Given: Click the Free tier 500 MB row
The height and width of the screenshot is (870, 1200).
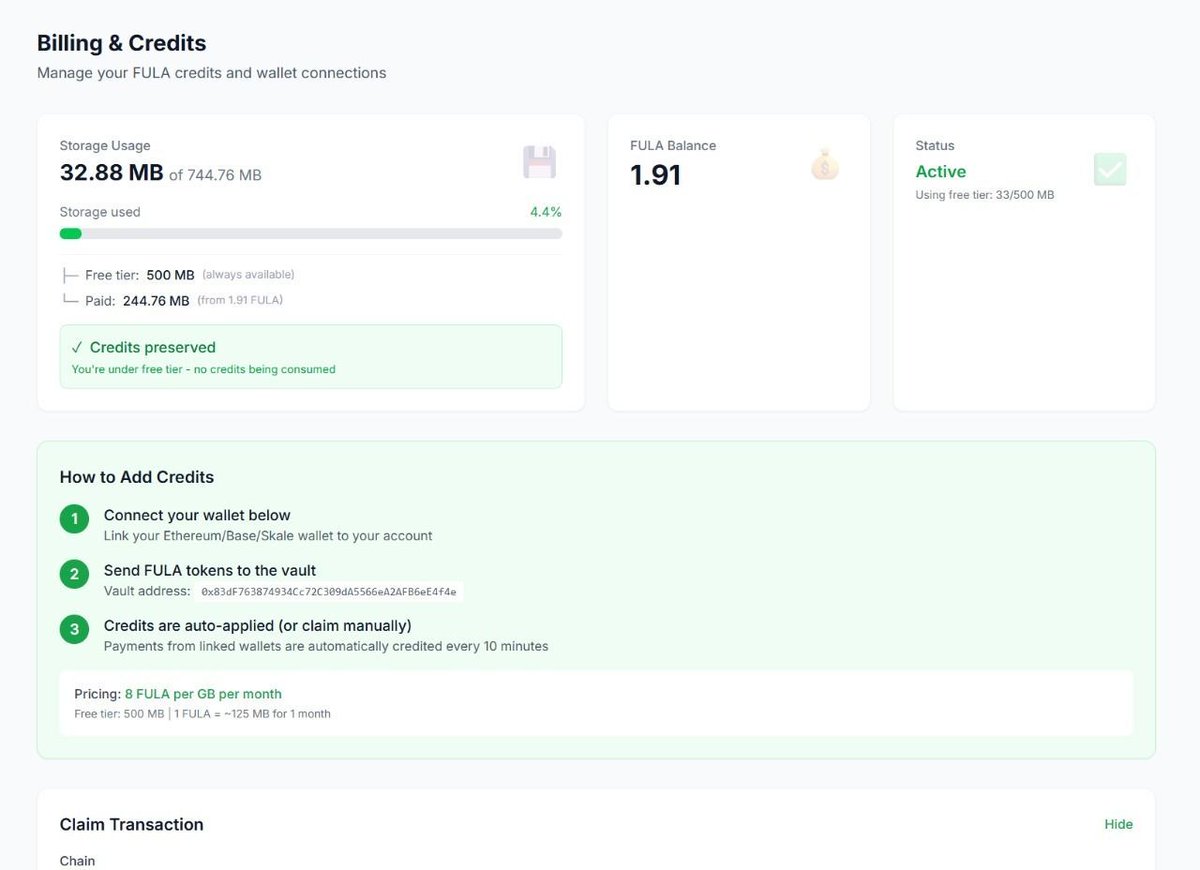Looking at the screenshot, I should click(x=178, y=275).
